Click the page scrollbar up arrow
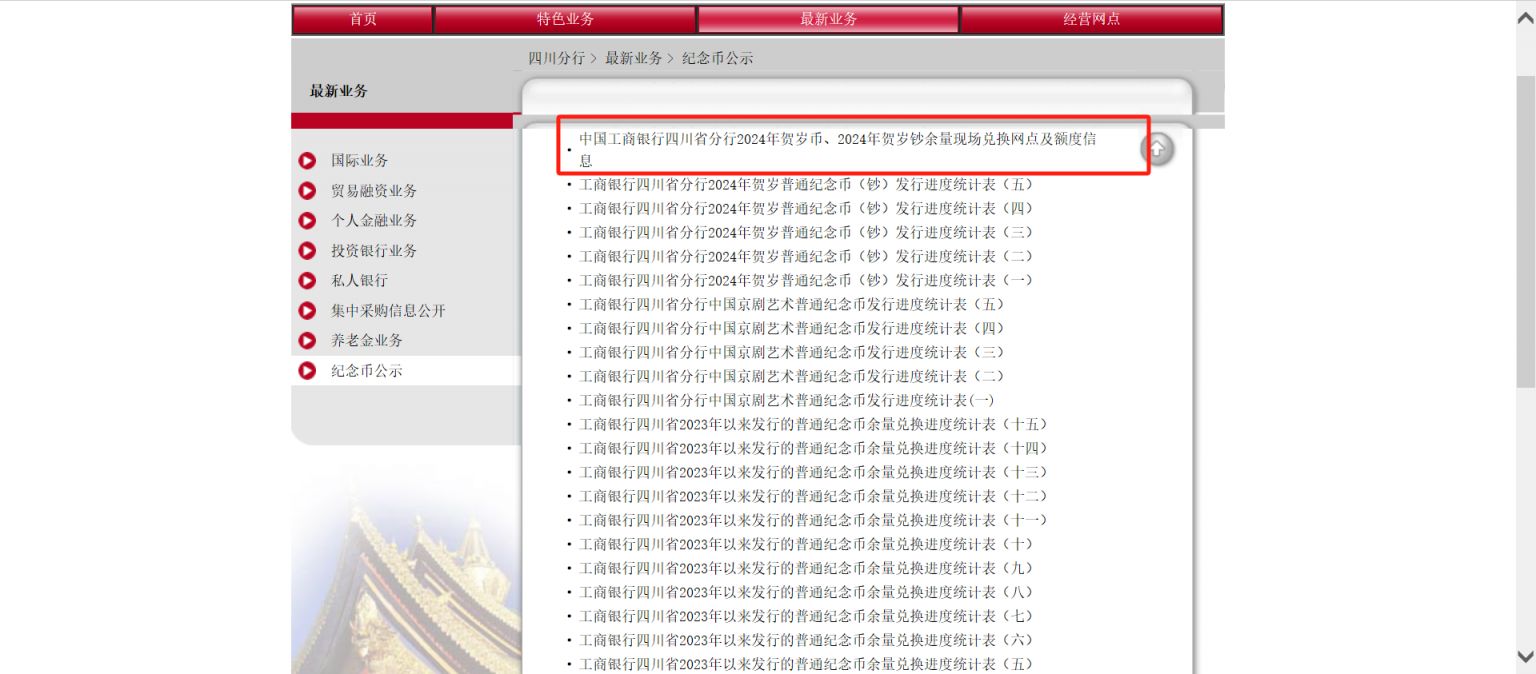The height and width of the screenshot is (674, 1536). tap(1526, 17)
